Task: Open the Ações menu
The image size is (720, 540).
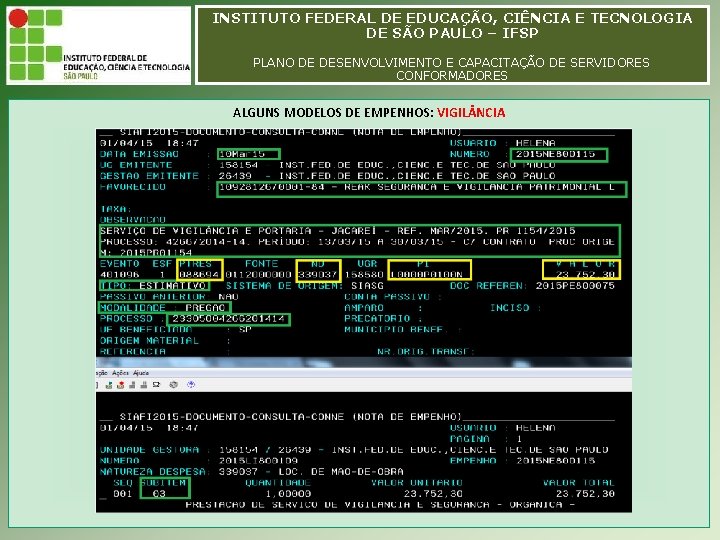Action: [120, 373]
